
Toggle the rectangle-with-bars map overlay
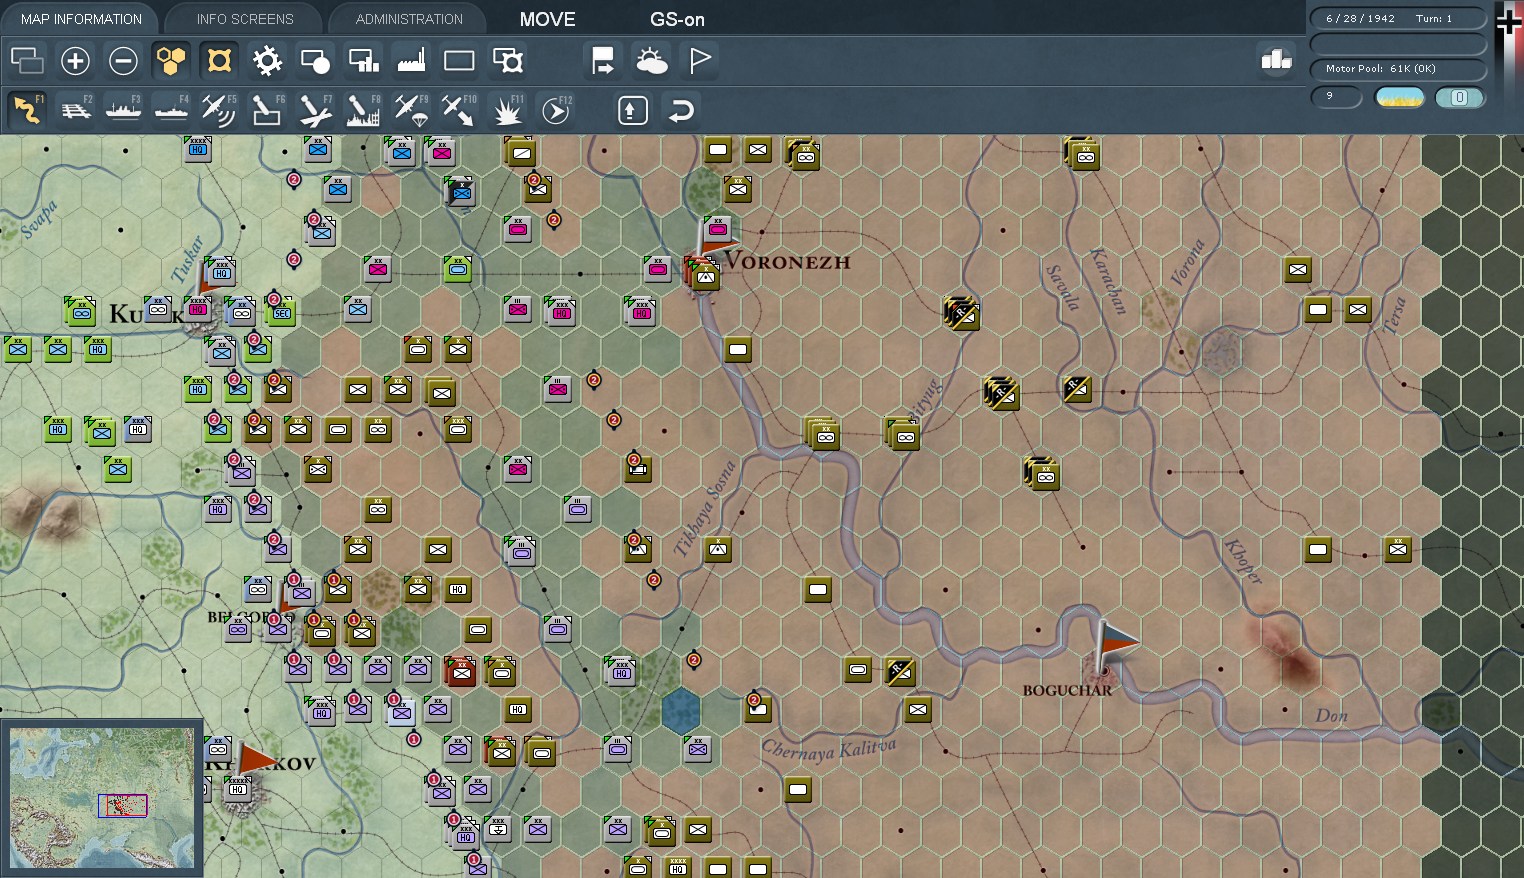pos(363,61)
